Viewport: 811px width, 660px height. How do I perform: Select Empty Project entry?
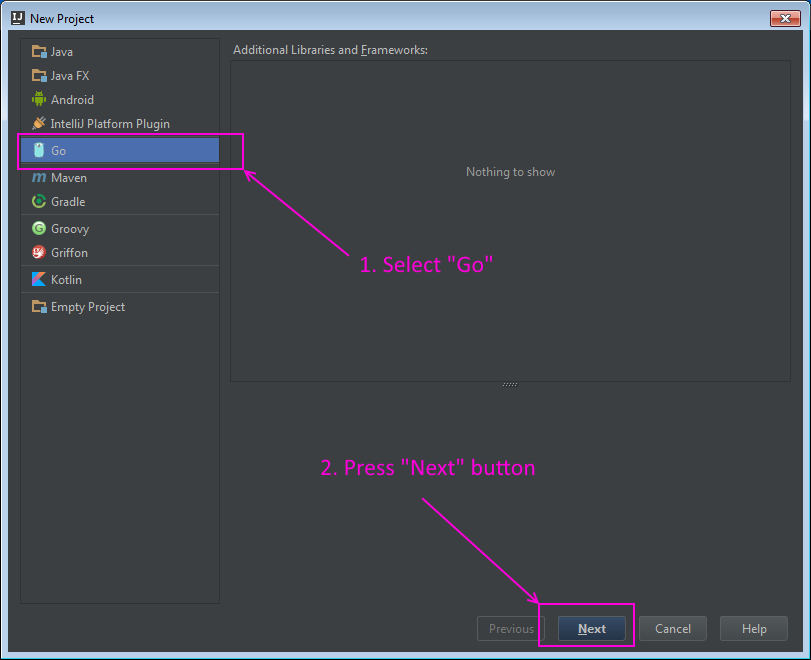click(x=119, y=307)
